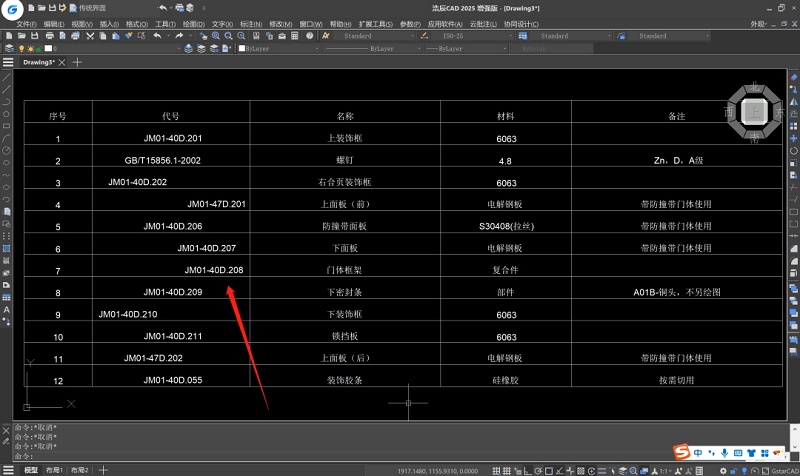Viewport: 800px width, 476px height.
Task: Click the command line input field
Action: 342,456
